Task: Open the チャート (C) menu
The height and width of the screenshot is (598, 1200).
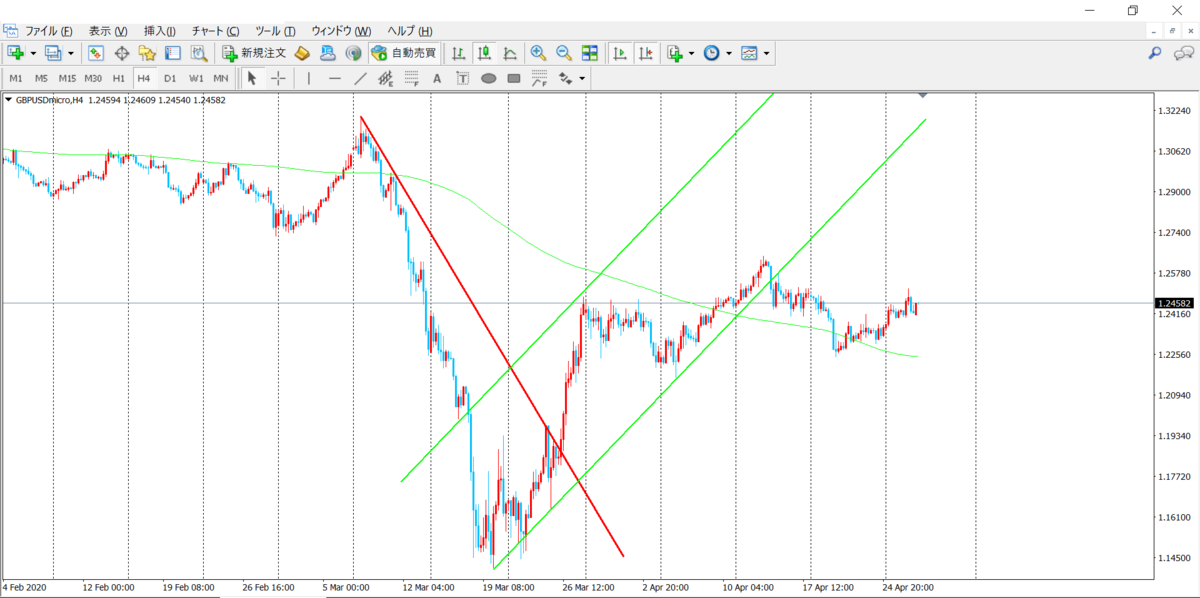Action: (216, 31)
